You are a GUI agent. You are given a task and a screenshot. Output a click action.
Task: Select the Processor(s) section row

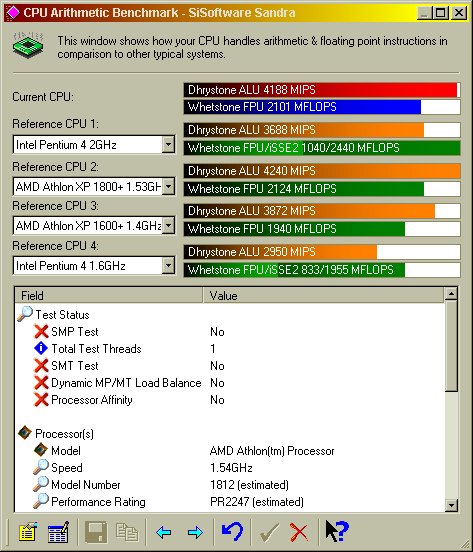click(64, 433)
